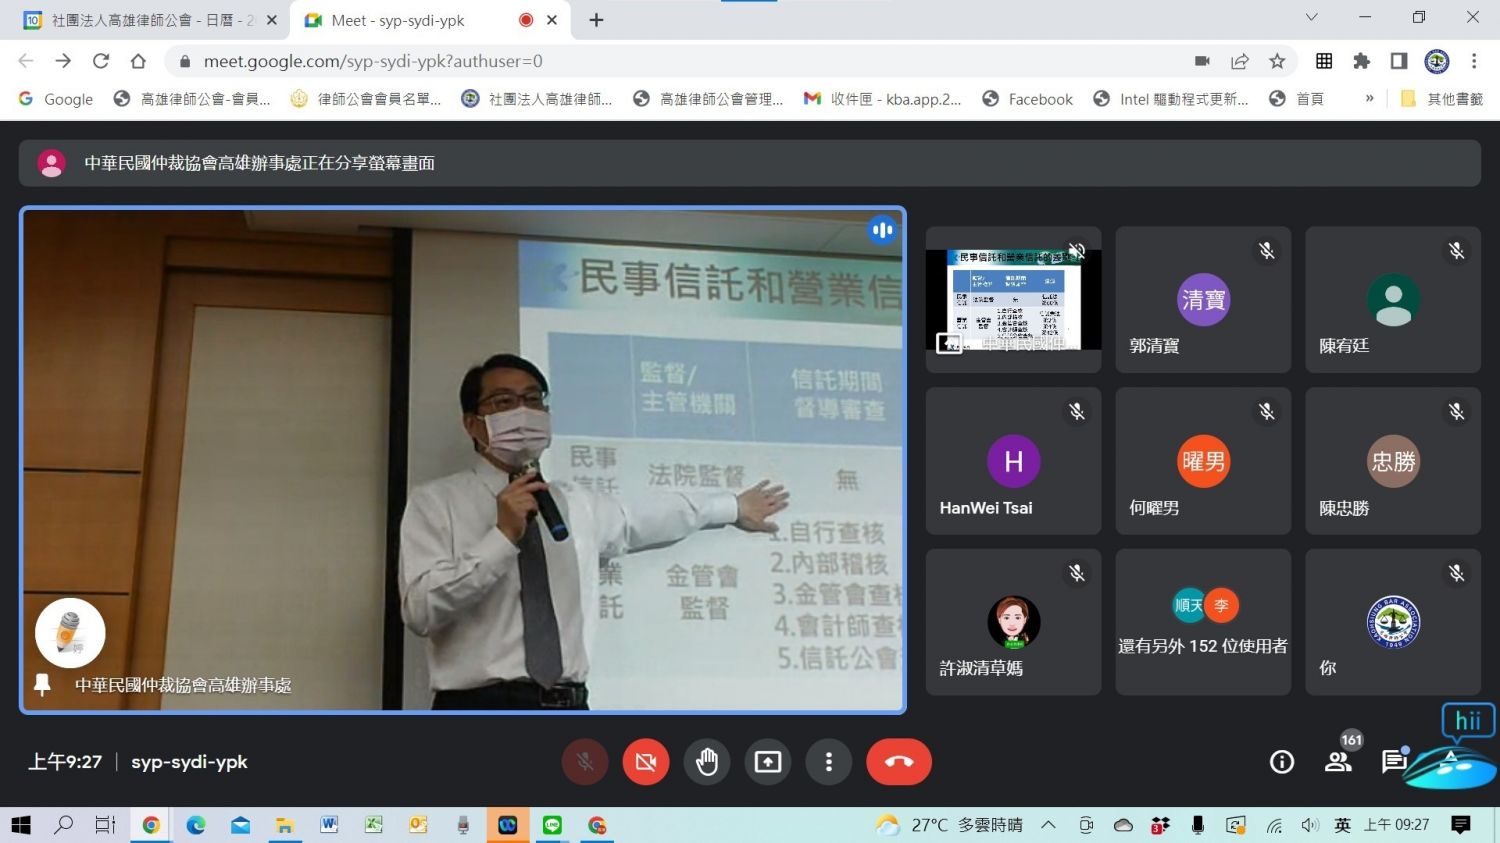Go back to the previous page
Screen dimensions: 1500x843
coord(26,61)
